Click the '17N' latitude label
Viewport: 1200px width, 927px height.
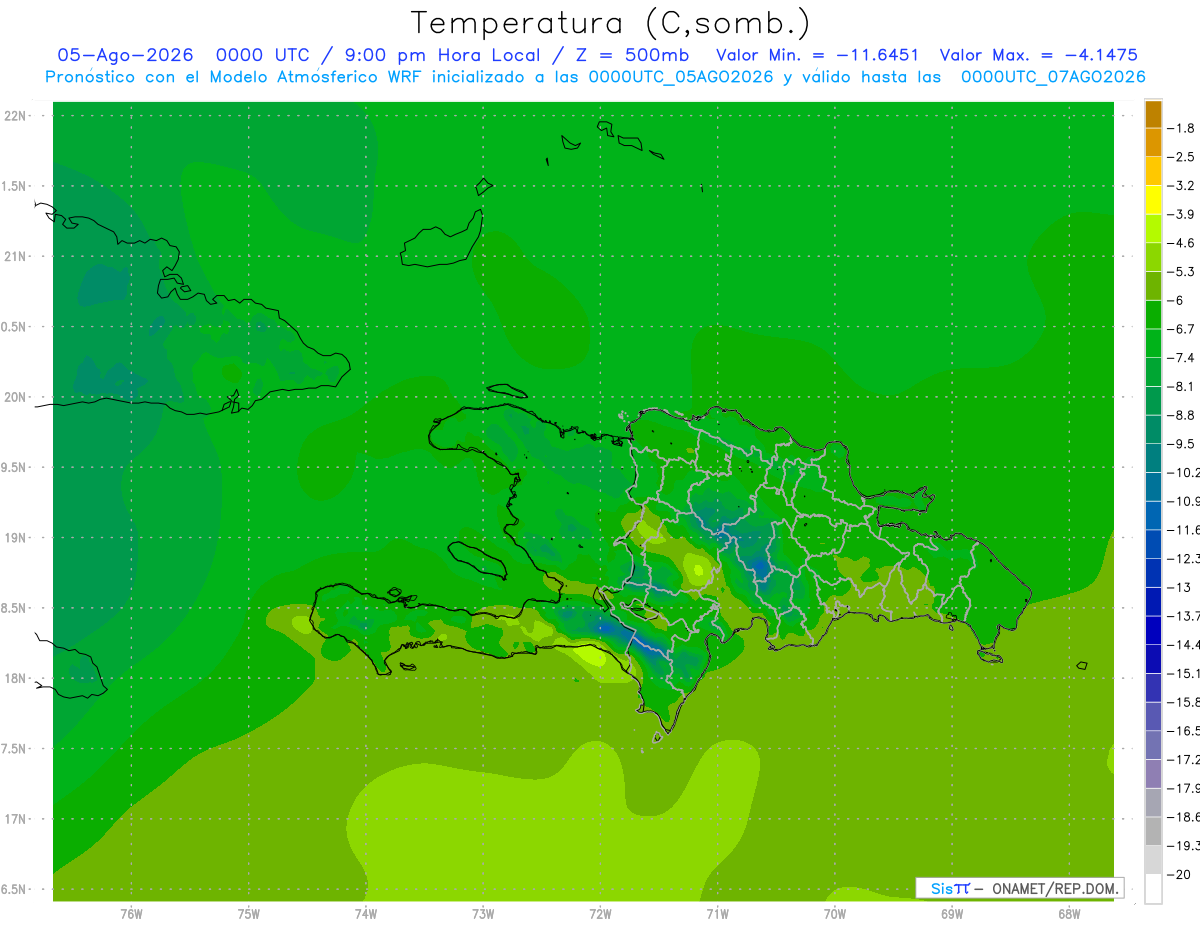(17, 819)
